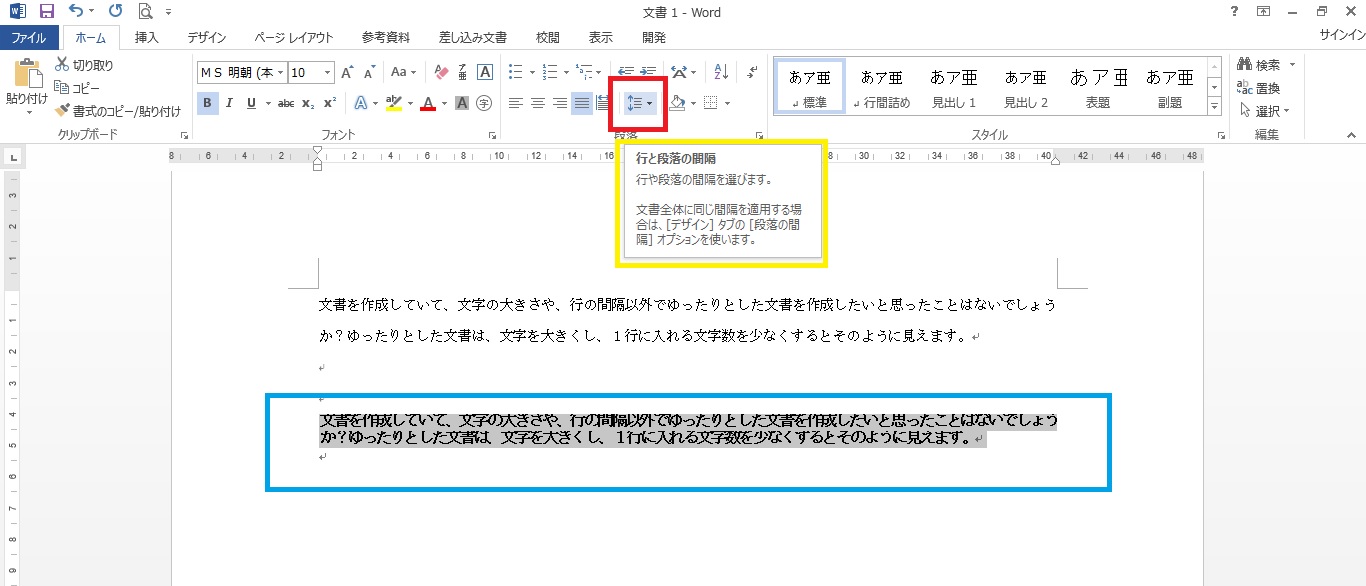Click the Sign in (サインイン) link
Viewport: 1366px width, 586px height.
pyautogui.click(x=1343, y=35)
